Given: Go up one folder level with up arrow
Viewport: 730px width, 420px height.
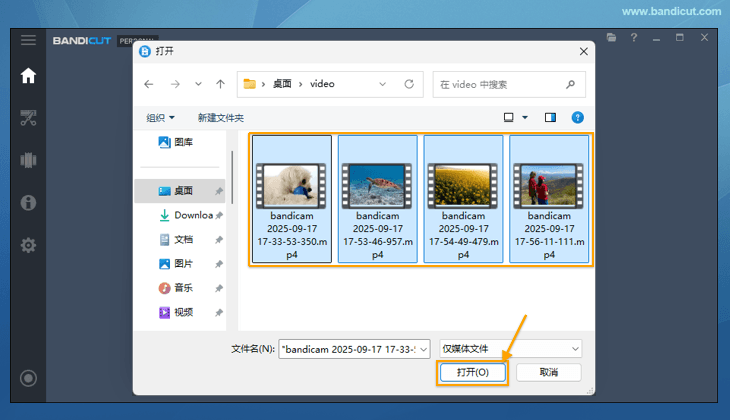Looking at the screenshot, I should 221,84.
